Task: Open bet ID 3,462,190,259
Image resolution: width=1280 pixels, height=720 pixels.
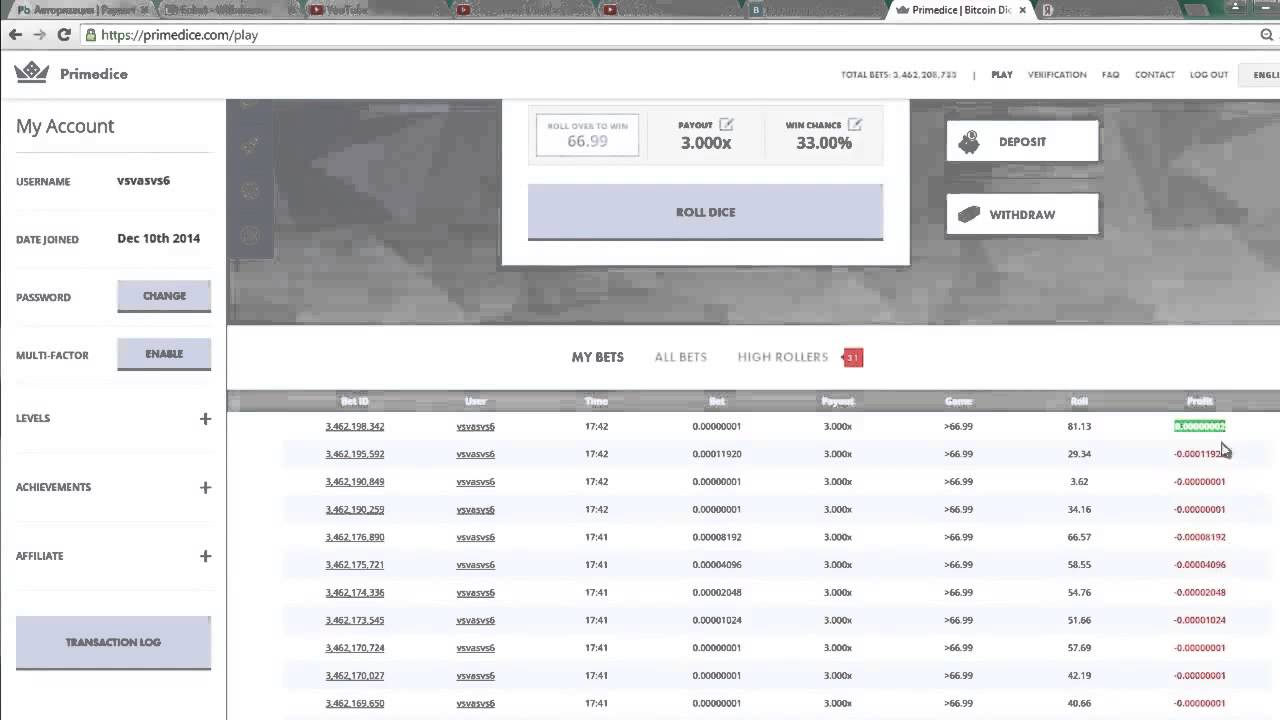Action: (355, 509)
